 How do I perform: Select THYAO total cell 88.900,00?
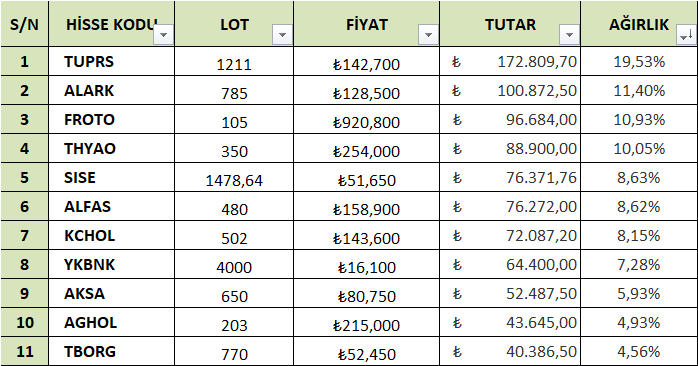[510, 148]
